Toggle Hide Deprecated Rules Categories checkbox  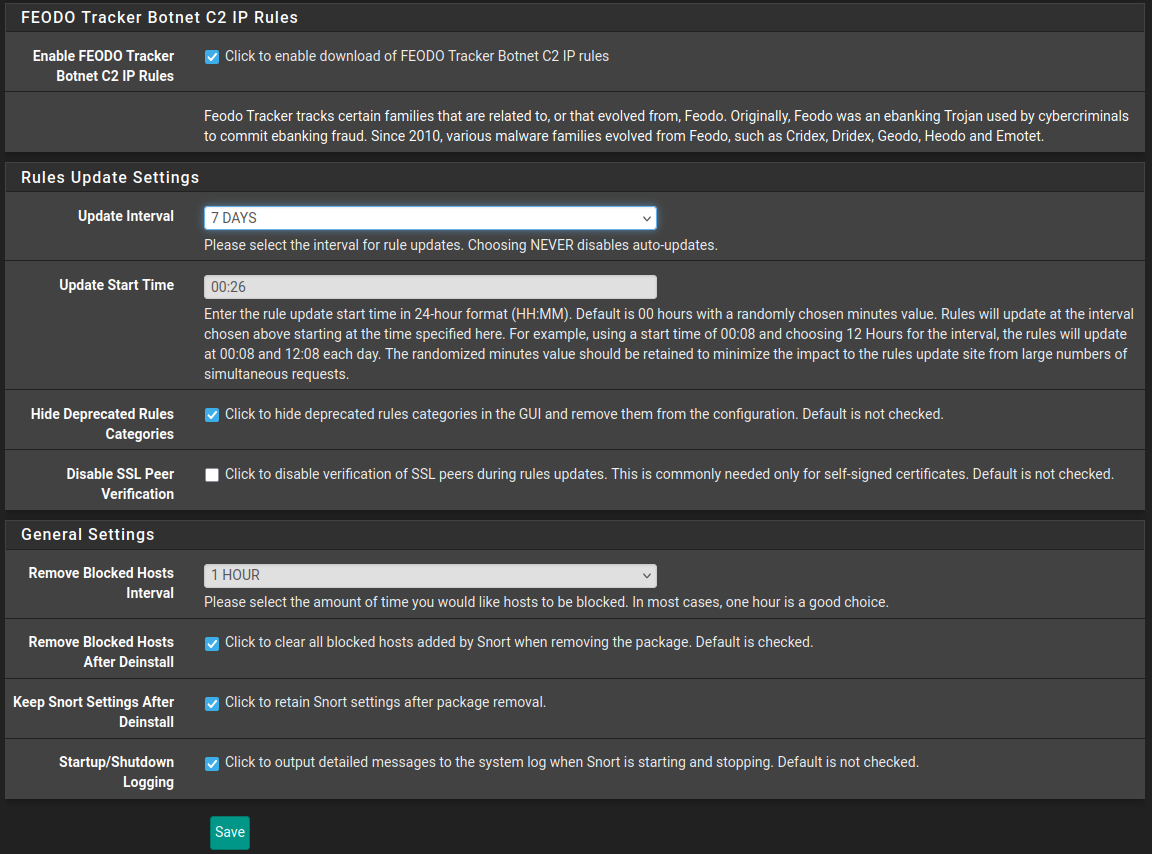coord(212,415)
